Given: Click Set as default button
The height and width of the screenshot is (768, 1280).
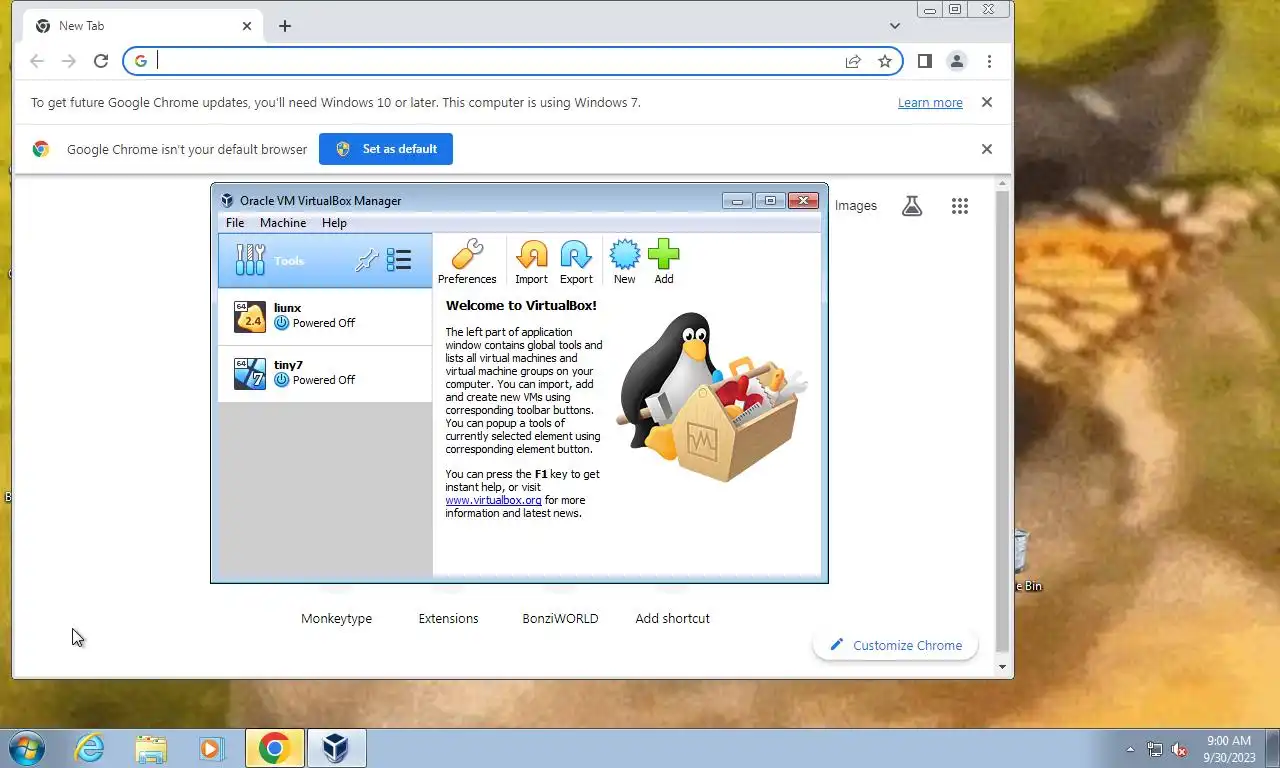Looking at the screenshot, I should [x=386, y=149].
